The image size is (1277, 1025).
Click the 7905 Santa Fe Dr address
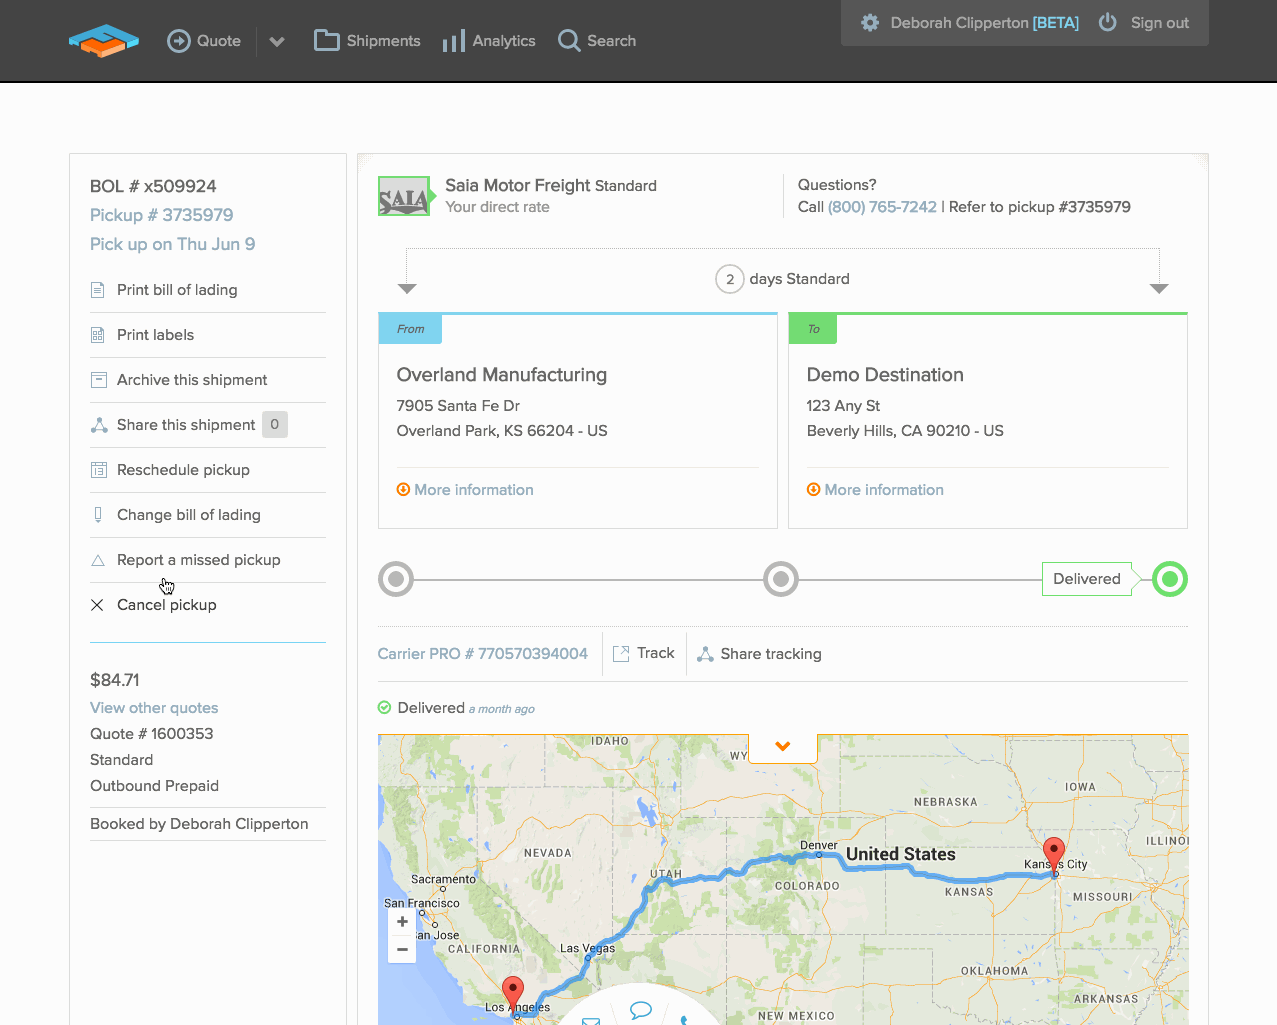(x=458, y=406)
